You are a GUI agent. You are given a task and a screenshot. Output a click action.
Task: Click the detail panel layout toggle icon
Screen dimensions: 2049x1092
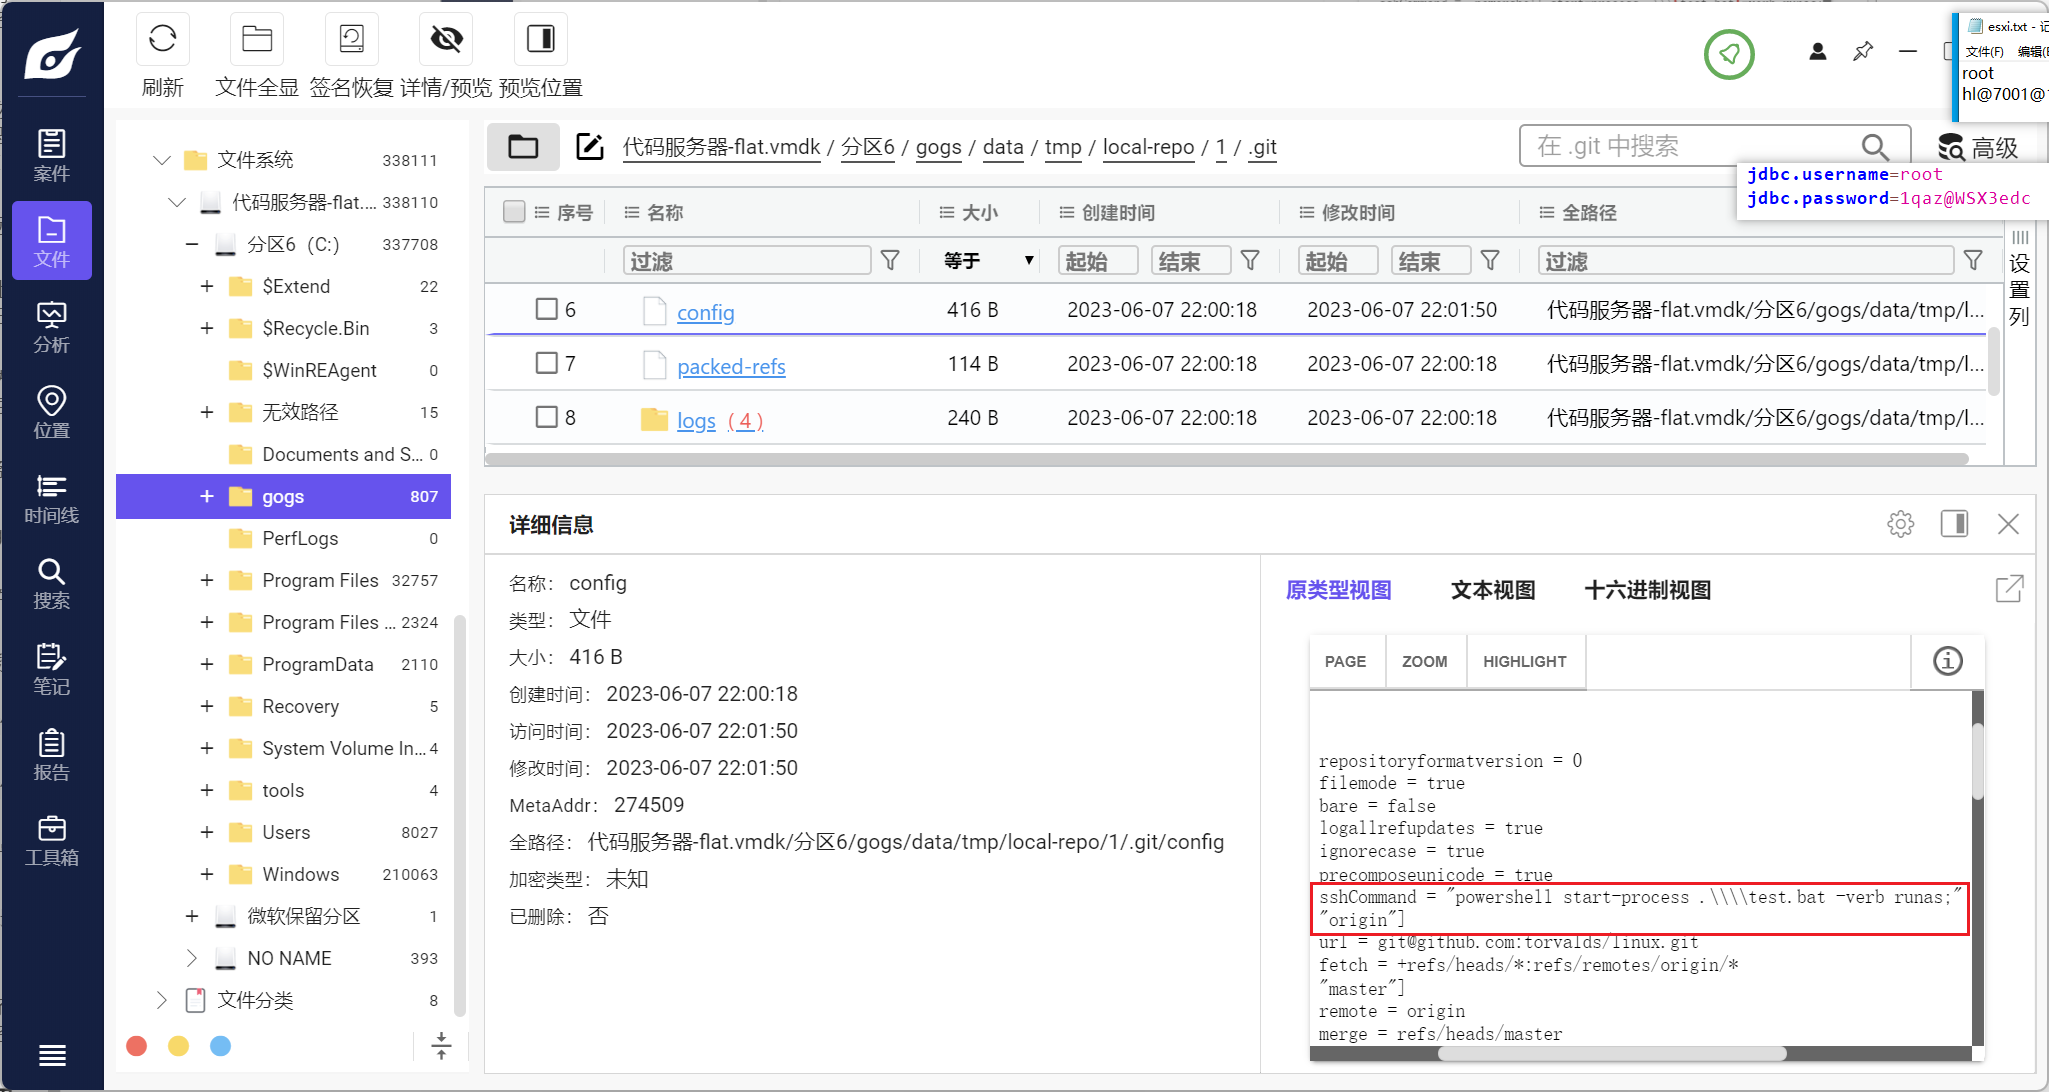[1954, 524]
